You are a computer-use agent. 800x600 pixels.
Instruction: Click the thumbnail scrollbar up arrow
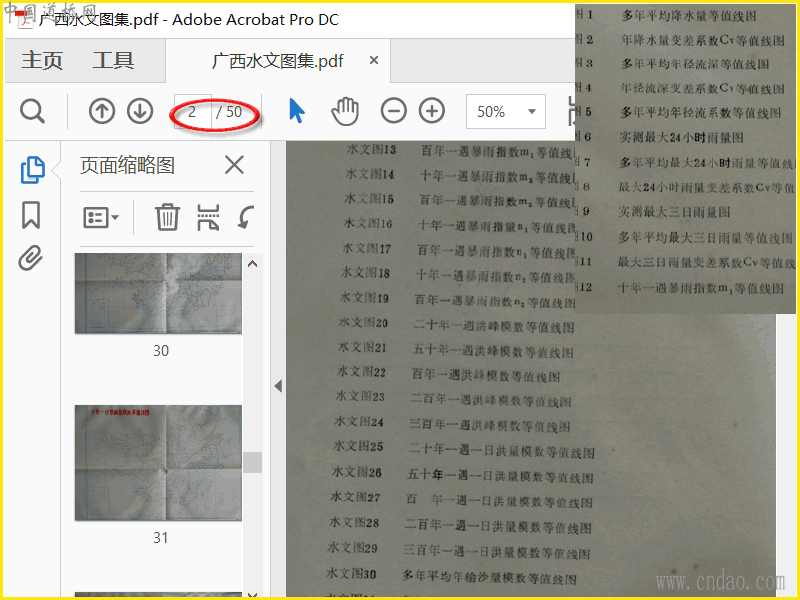pos(252,264)
